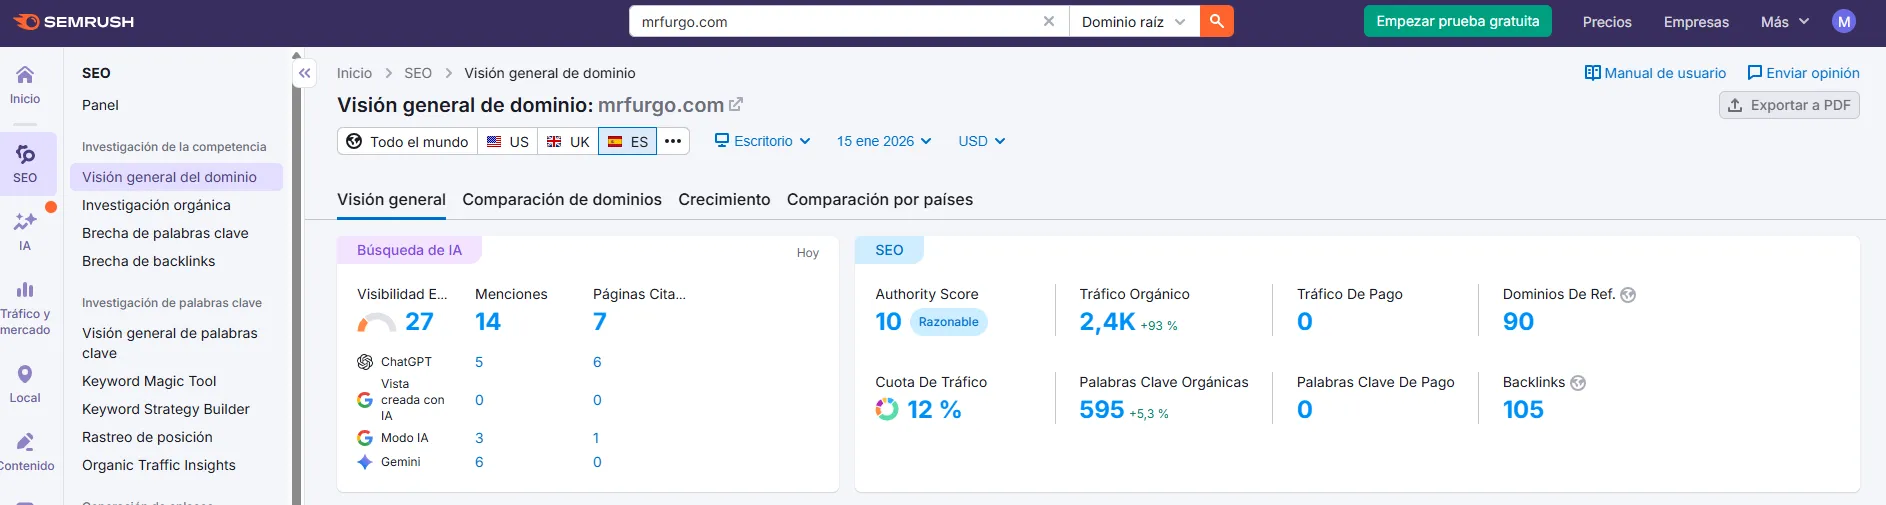
Task: Click the more countries ellipsis button
Action: (673, 141)
